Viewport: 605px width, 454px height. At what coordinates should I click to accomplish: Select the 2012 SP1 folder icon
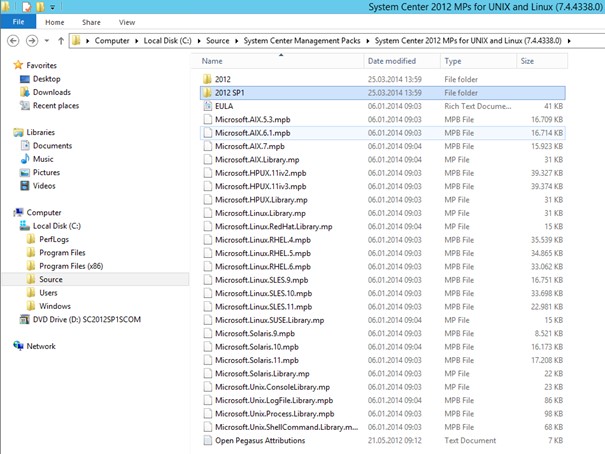(x=207, y=93)
